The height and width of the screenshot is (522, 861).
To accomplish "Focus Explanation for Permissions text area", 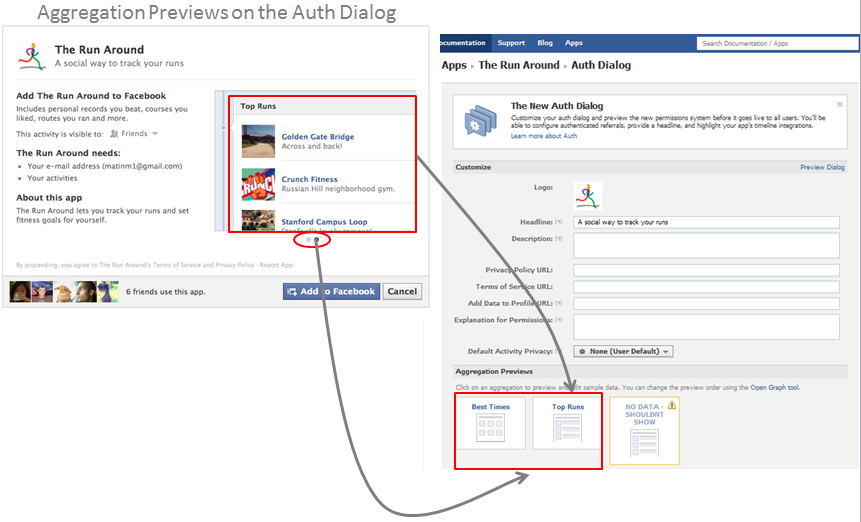I will tap(706, 327).
